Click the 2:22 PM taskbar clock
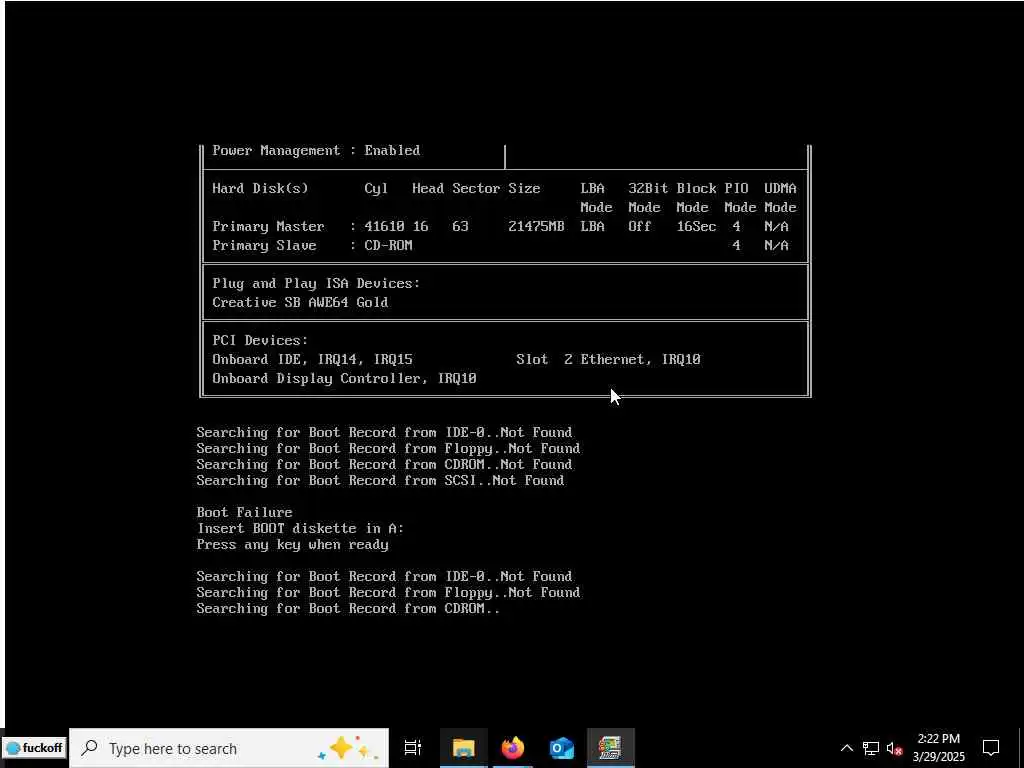The width and height of the screenshot is (1024, 768). point(938,739)
